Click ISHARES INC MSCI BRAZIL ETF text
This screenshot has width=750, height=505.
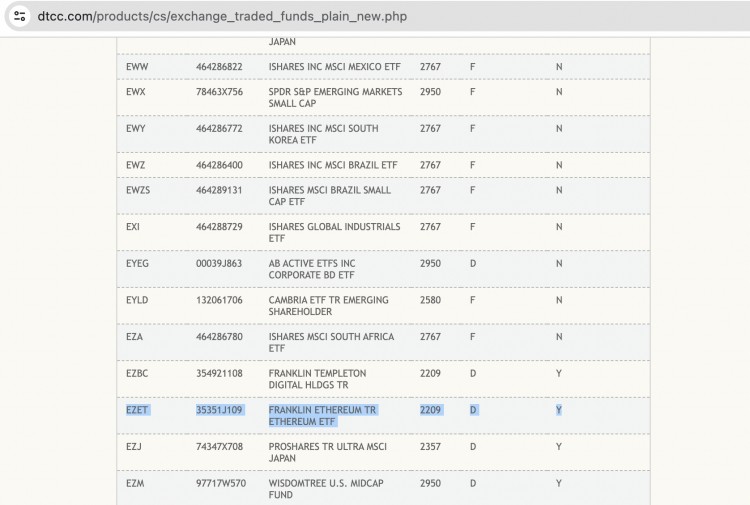click(332, 165)
